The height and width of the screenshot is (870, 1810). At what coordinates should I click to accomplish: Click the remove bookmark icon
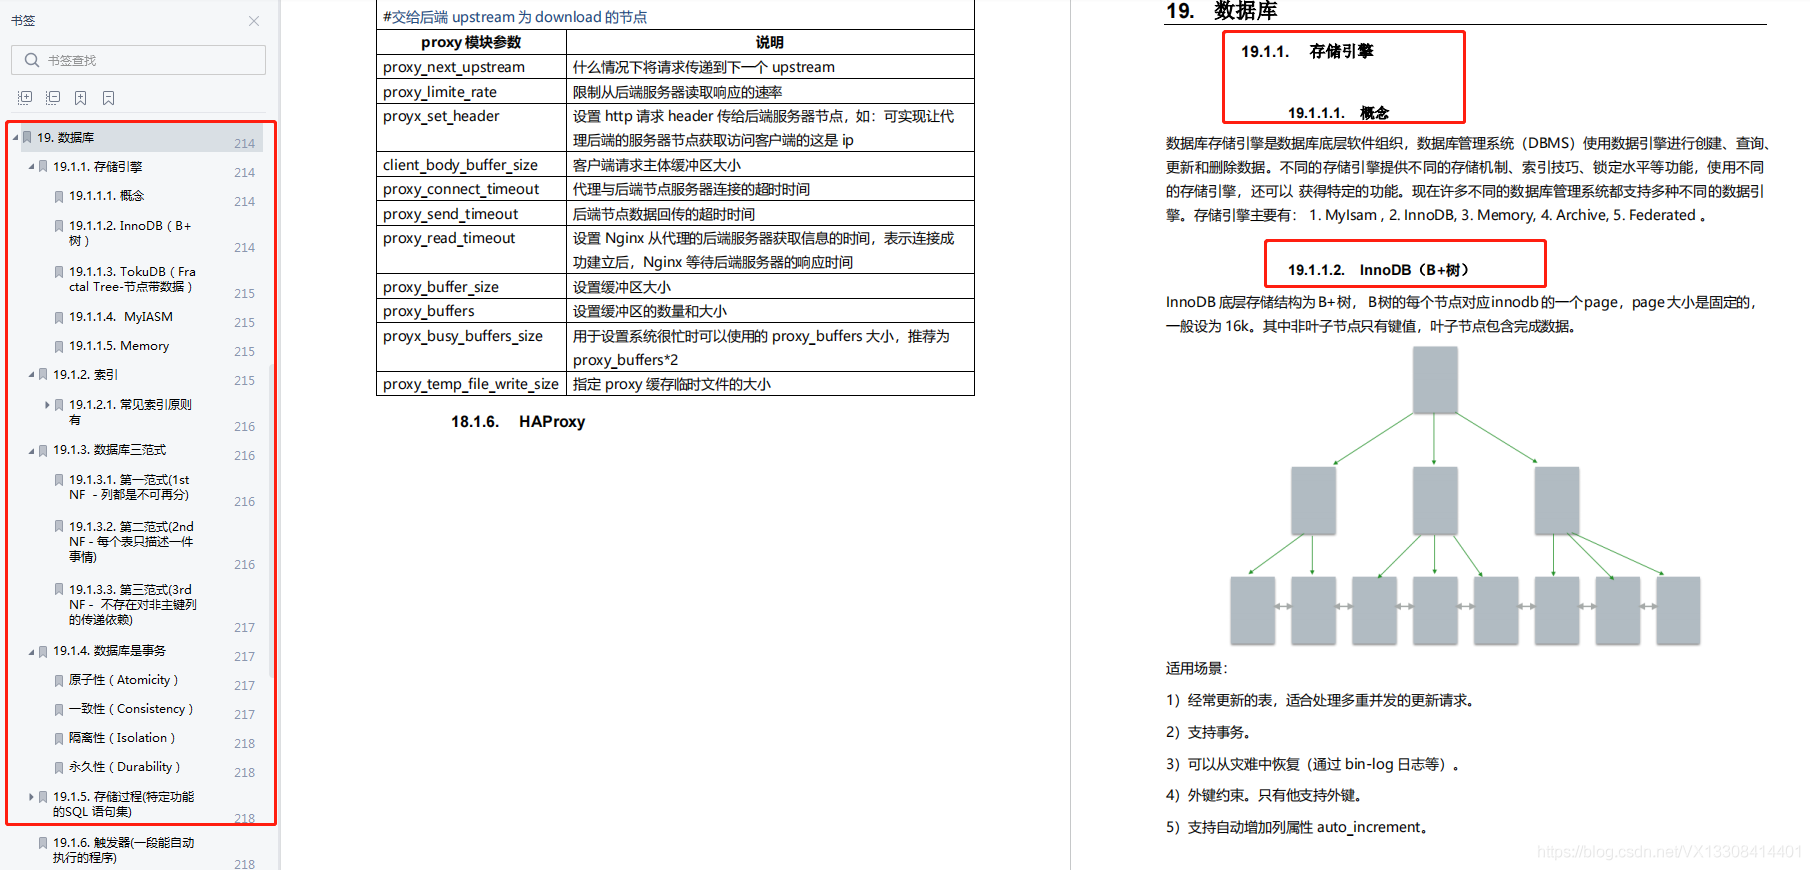pyautogui.click(x=109, y=98)
